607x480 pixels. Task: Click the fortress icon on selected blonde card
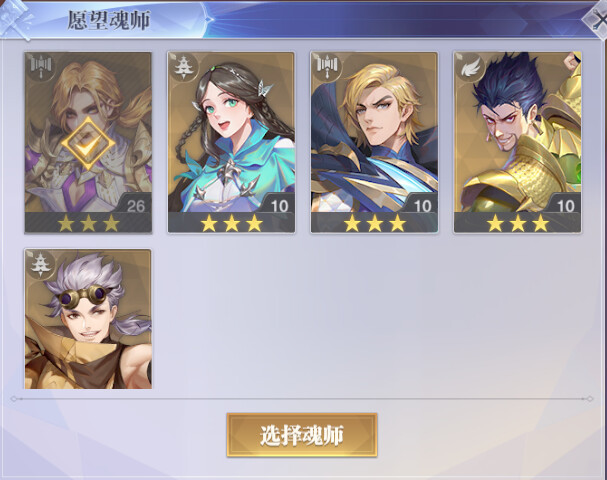click(x=40, y=66)
